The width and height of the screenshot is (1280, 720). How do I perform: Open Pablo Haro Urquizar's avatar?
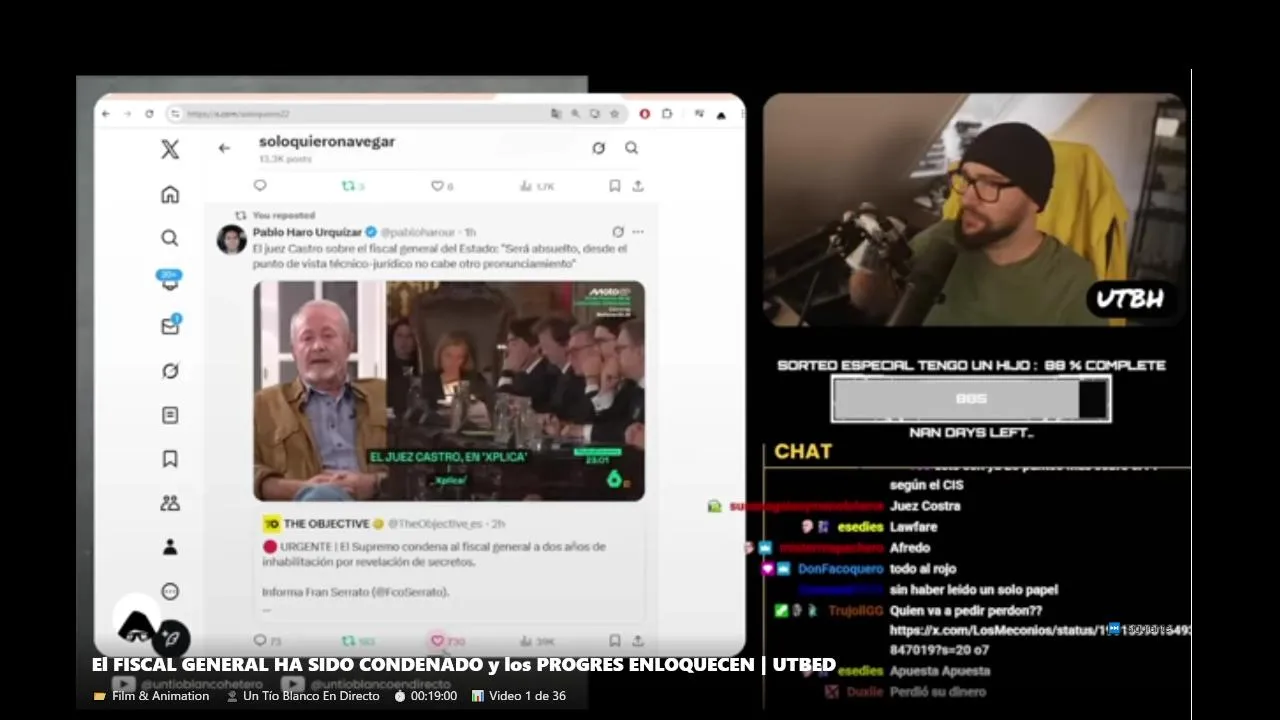tap(232, 240)
